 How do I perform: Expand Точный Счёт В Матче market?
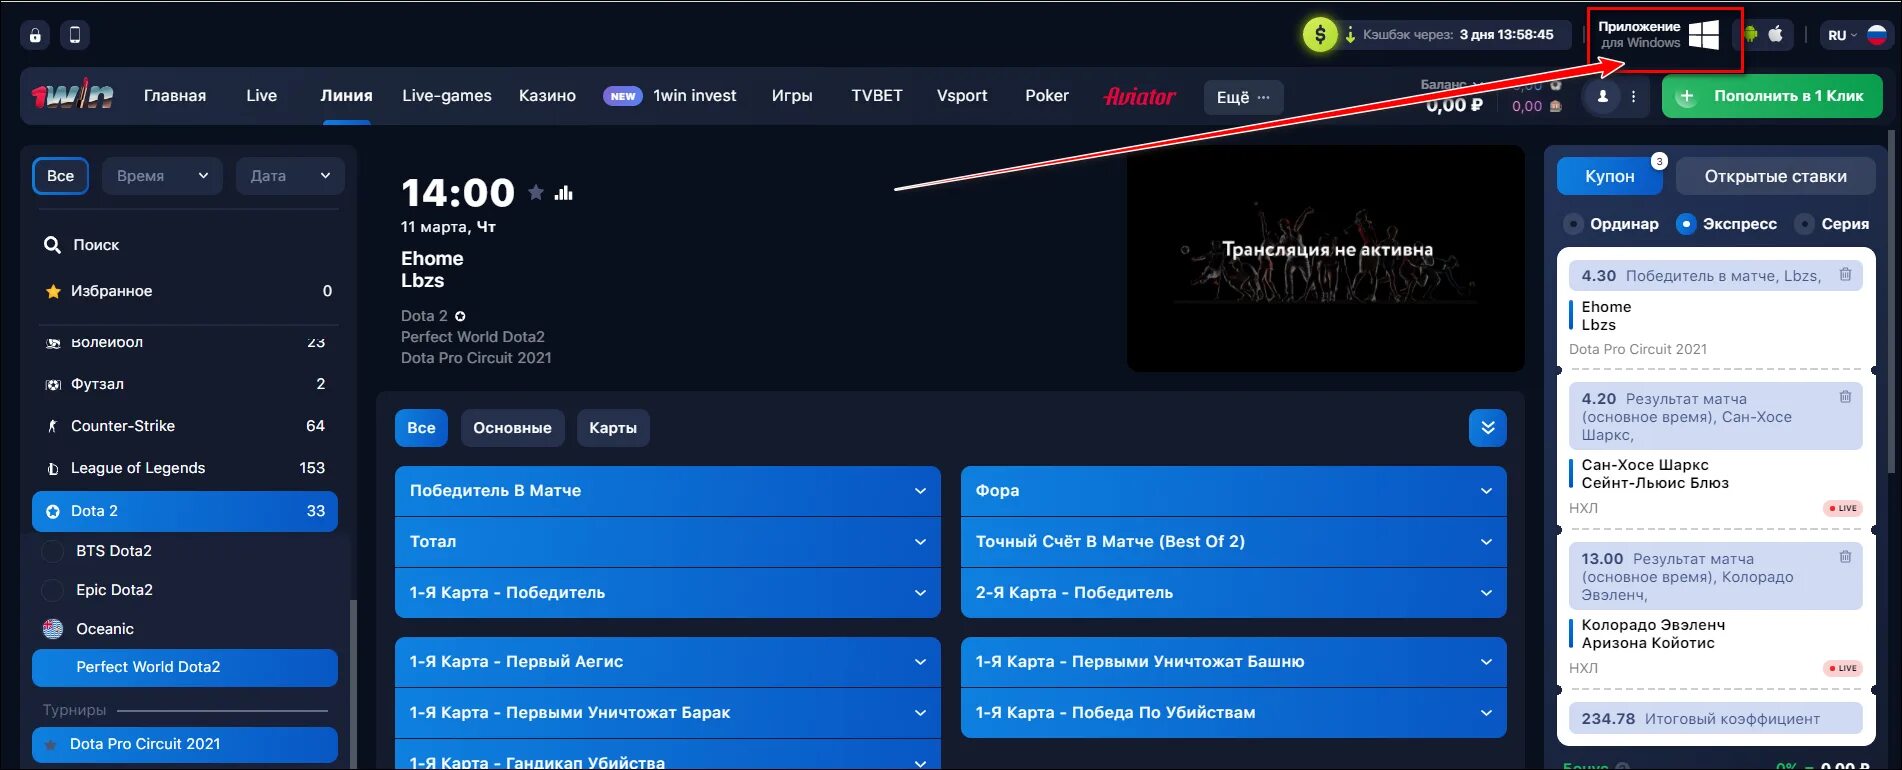pyautogui.click(x=1234, y=542)
